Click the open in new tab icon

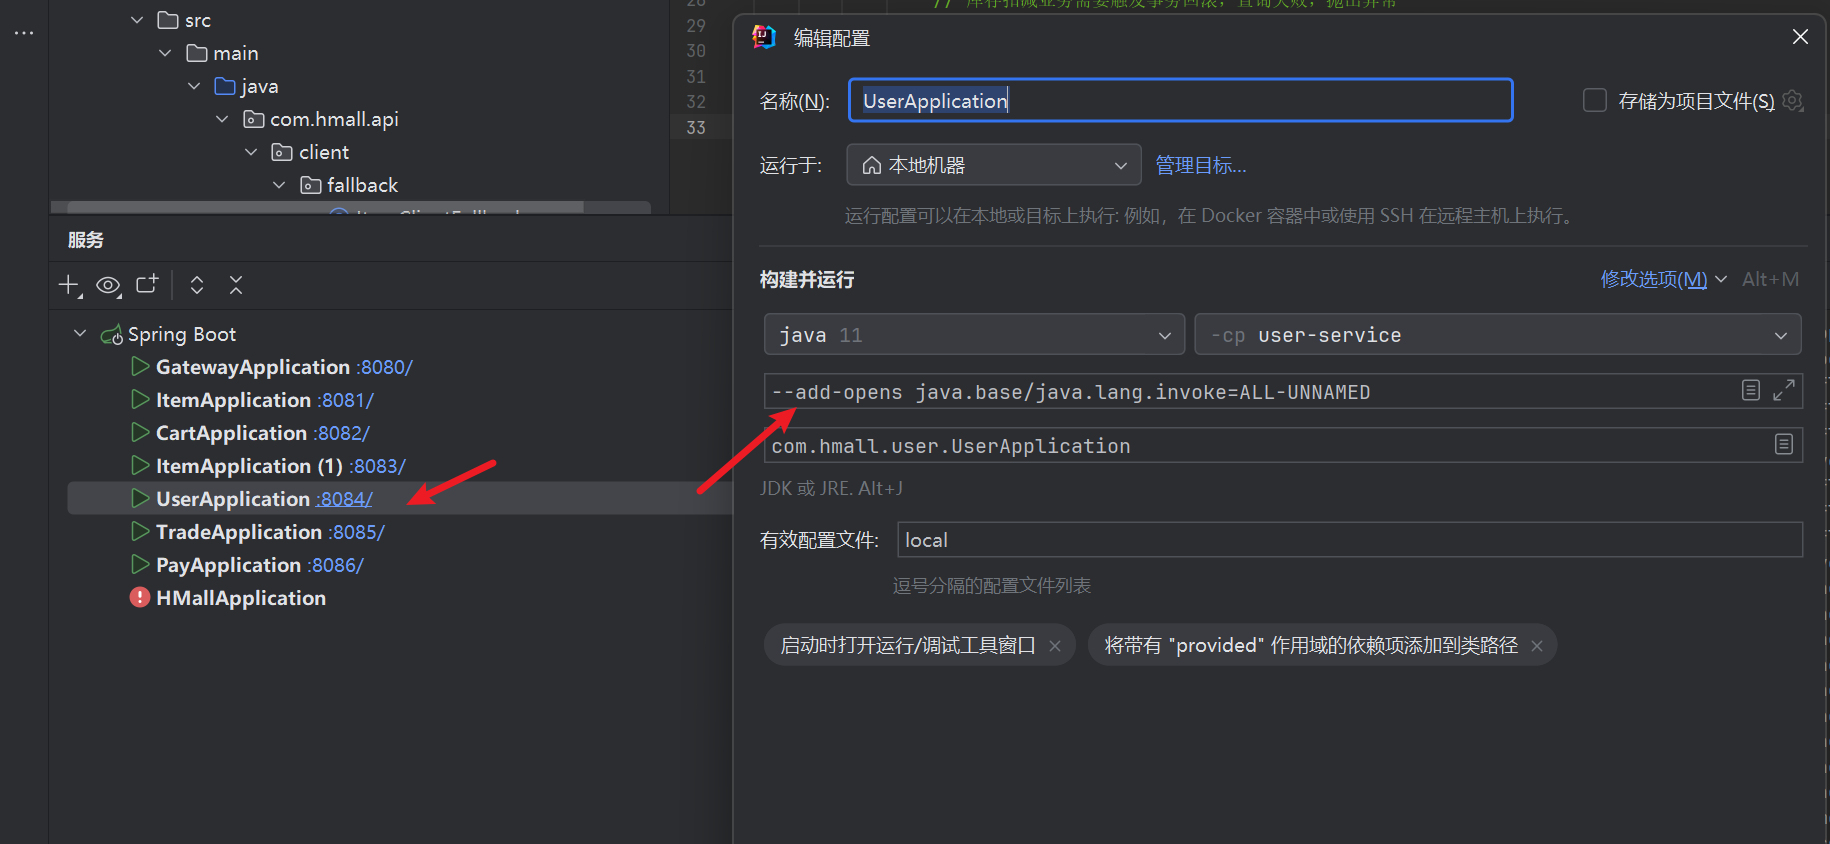147,284
